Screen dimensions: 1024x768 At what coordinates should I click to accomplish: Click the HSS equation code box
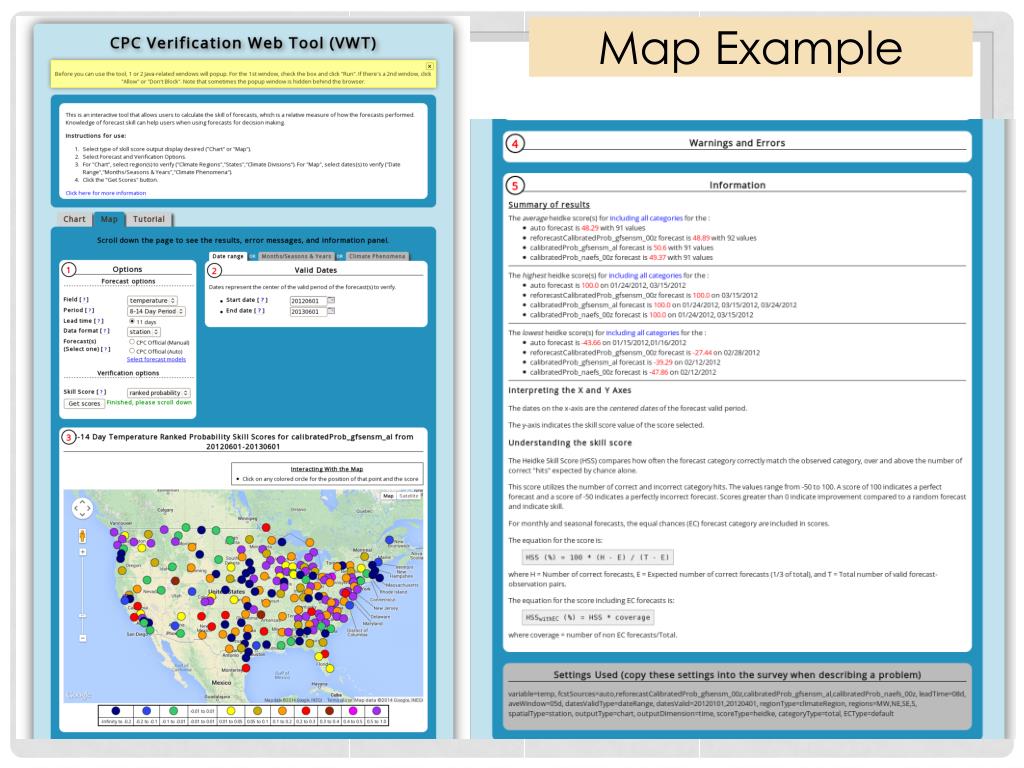point(597,557)
